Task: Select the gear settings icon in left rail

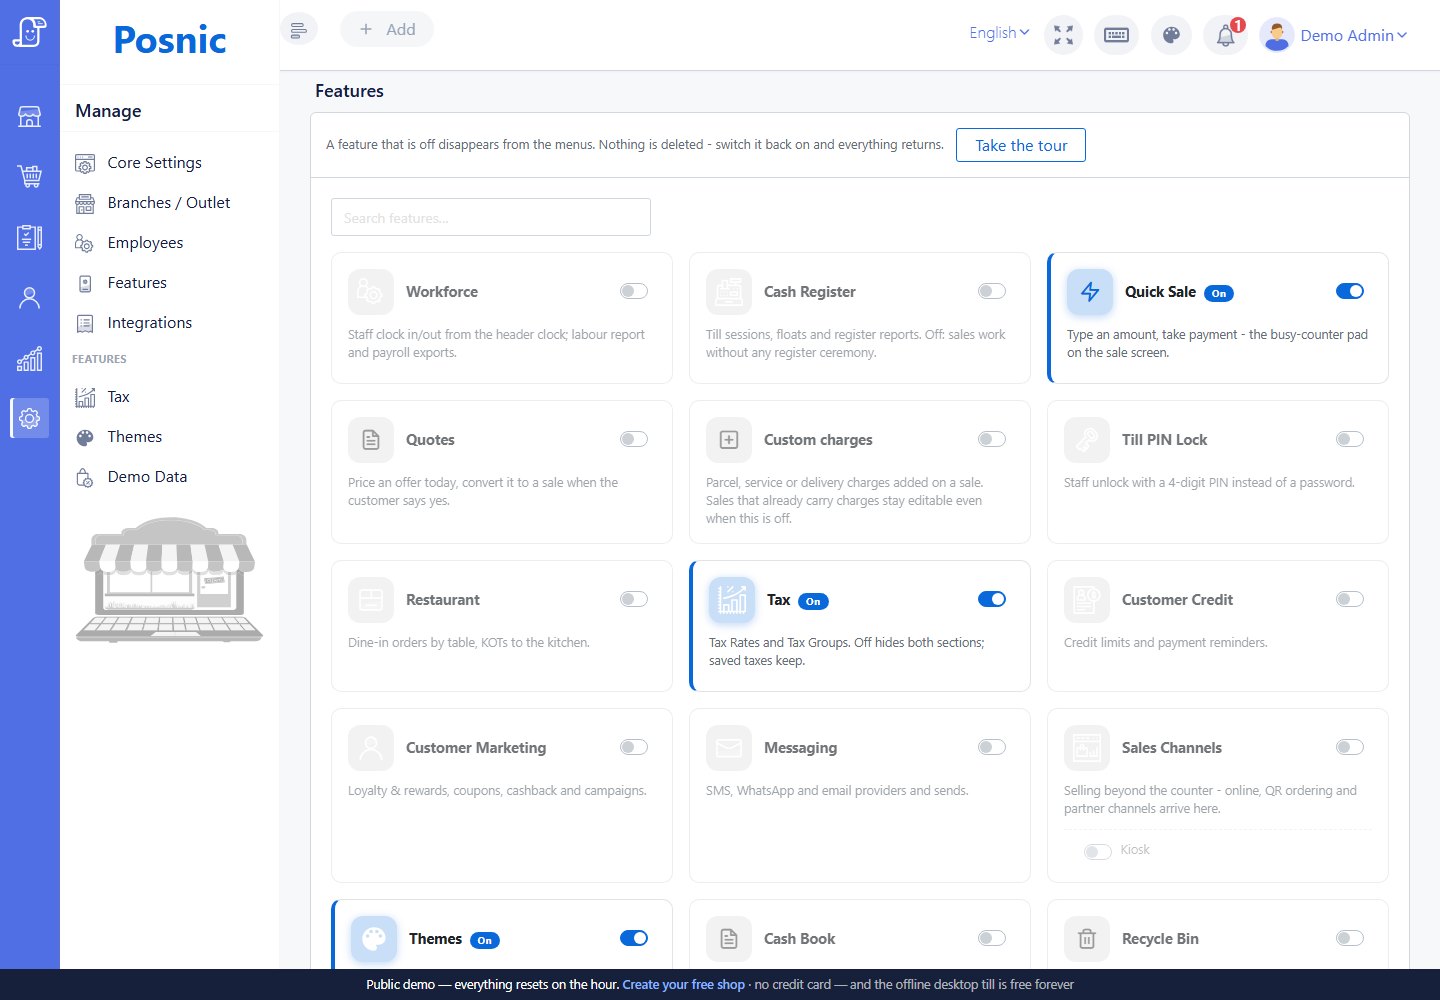Action: click(x=30, y=418)
